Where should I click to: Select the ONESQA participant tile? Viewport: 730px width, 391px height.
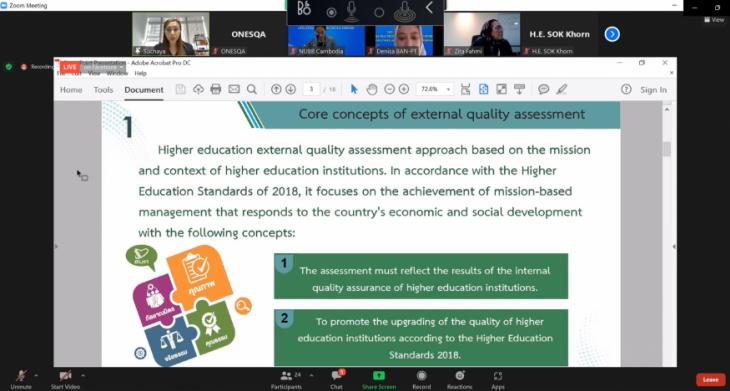pos(249,34)
